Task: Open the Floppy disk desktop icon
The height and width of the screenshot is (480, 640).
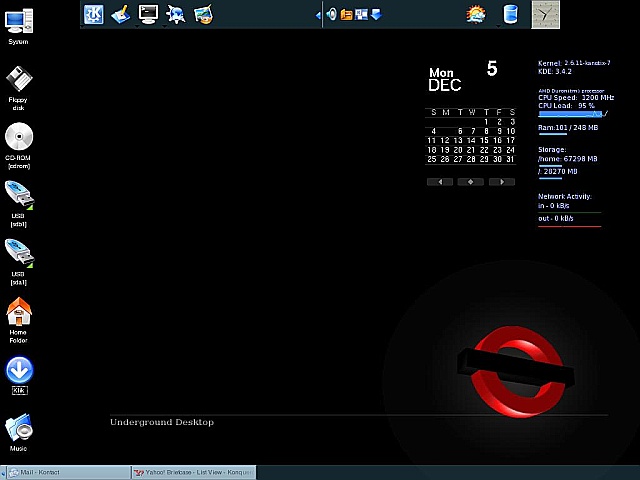Action: (18, 88)
